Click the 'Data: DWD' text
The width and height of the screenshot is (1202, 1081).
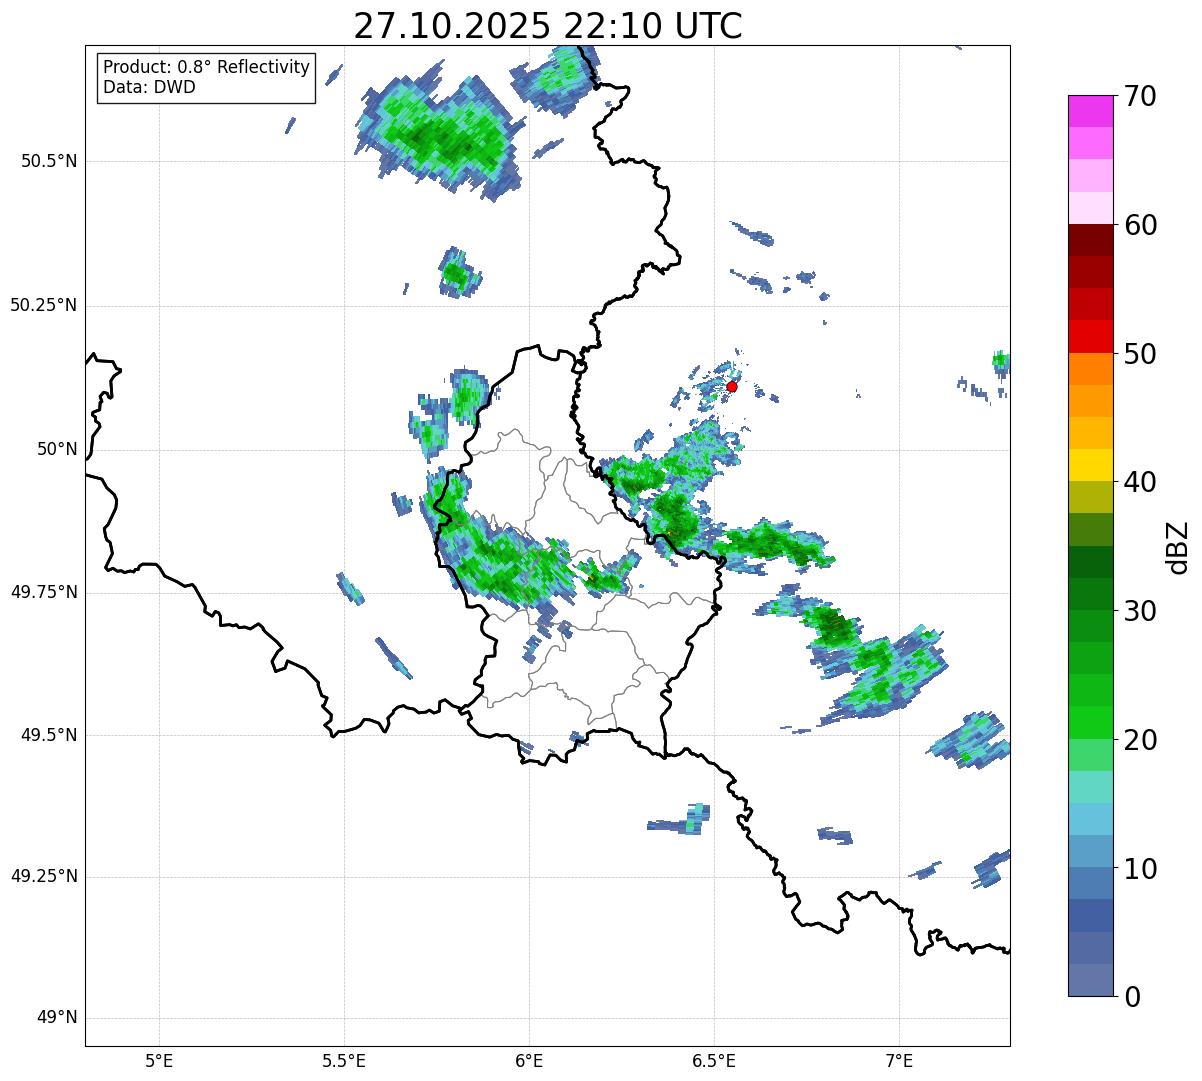(x=149, y=87)
